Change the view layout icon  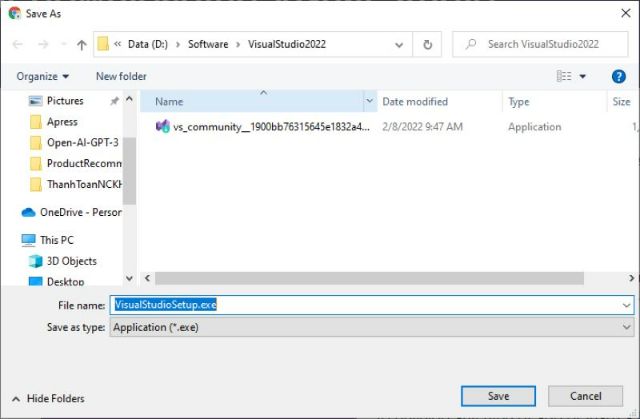point(564,76)
